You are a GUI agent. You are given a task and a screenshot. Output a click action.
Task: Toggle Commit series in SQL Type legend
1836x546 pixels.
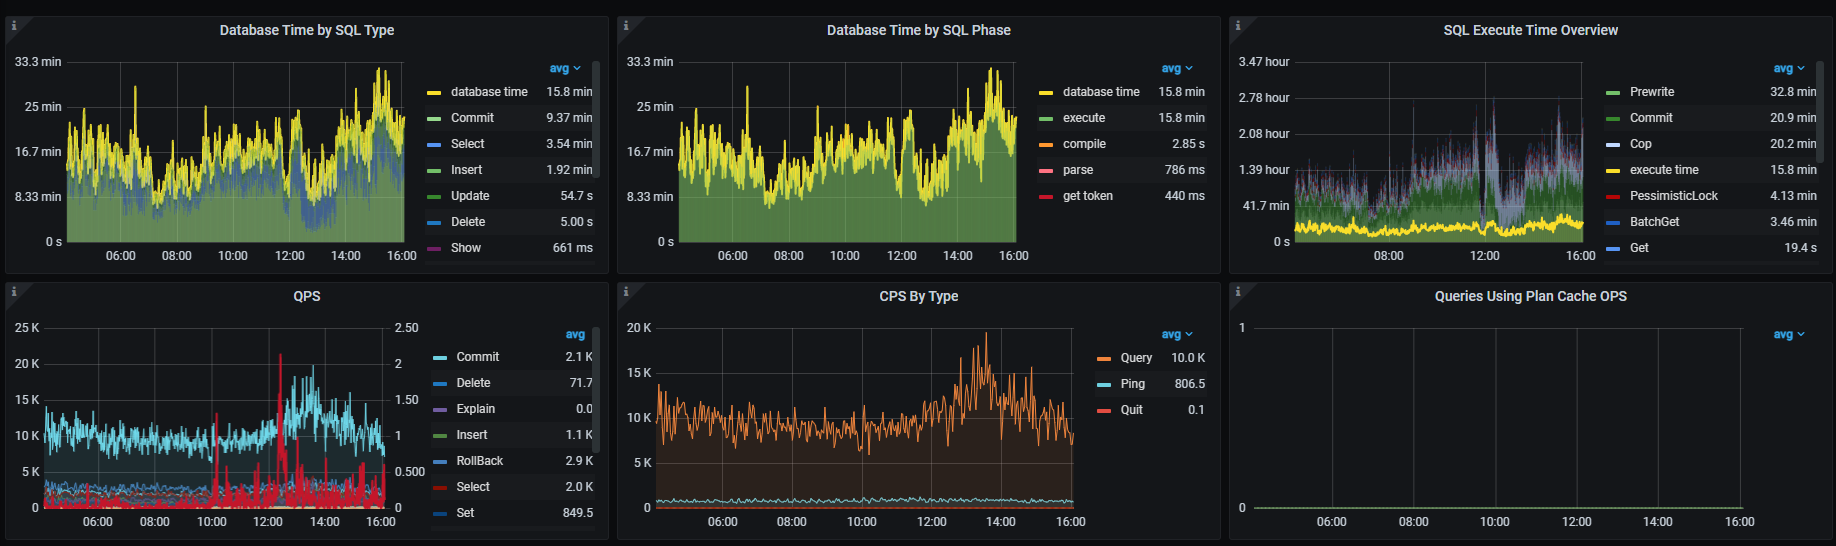[x=472, y=118]
